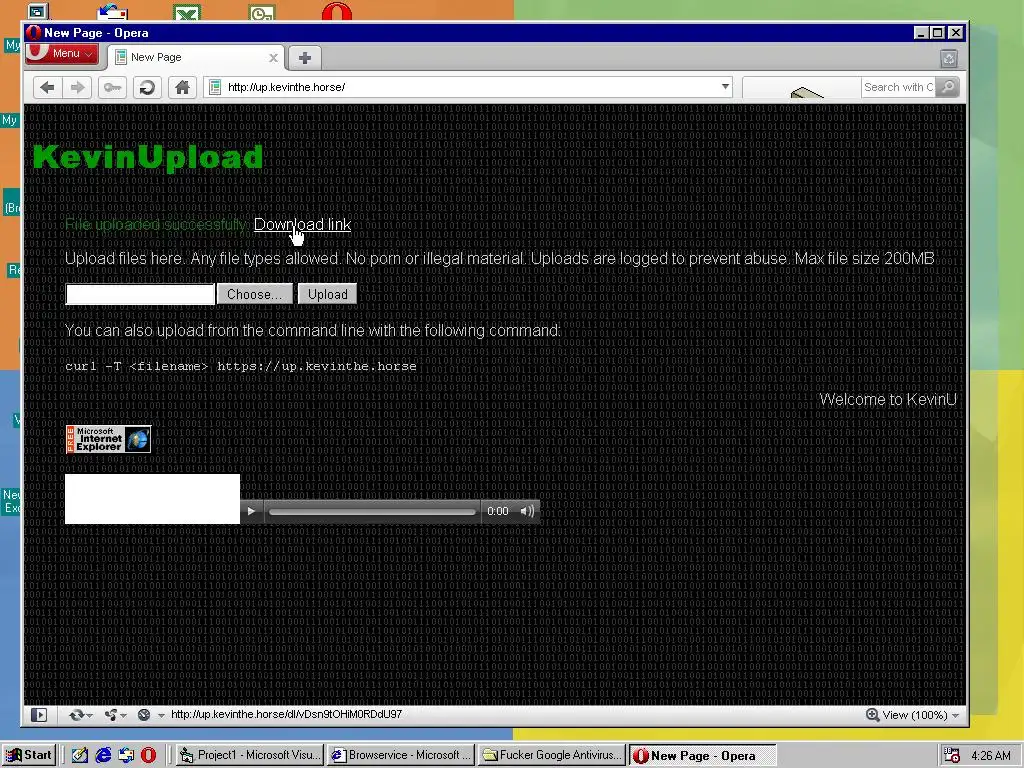1024x768 pixels.
Task: Click the Excel desktop icon
Action: click(187, 12)
